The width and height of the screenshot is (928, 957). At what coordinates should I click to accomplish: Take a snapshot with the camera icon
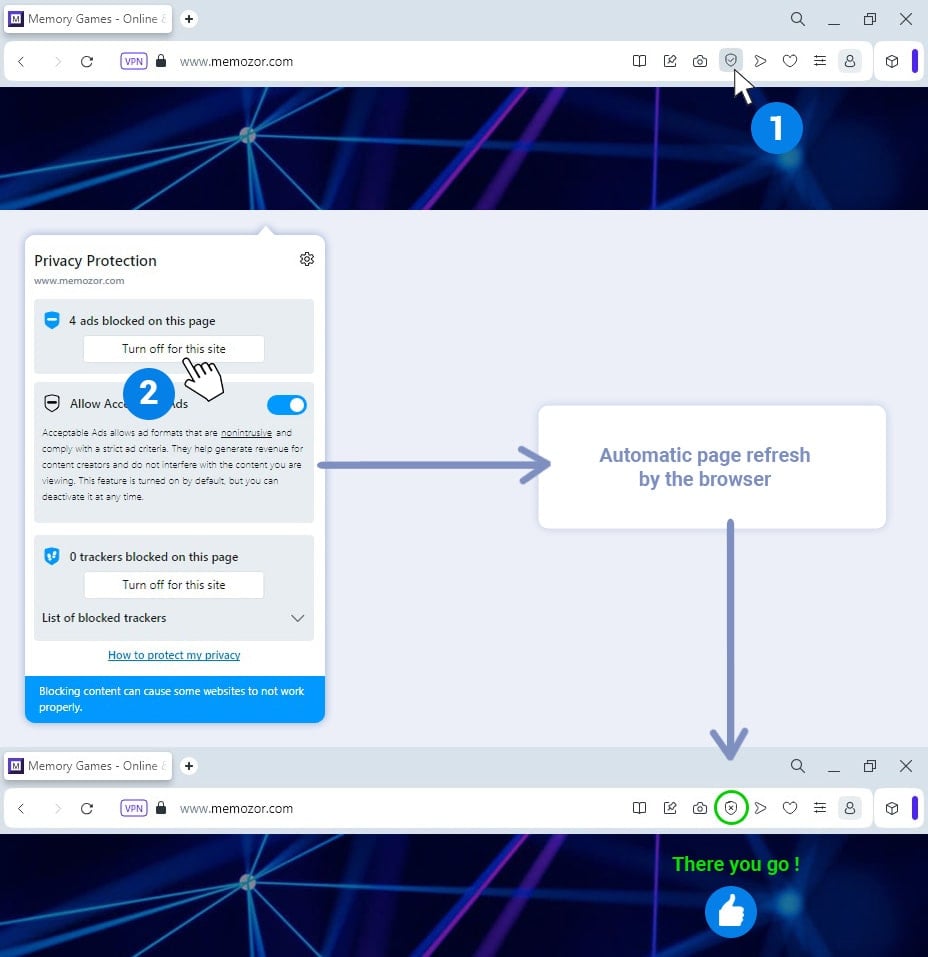700,61
